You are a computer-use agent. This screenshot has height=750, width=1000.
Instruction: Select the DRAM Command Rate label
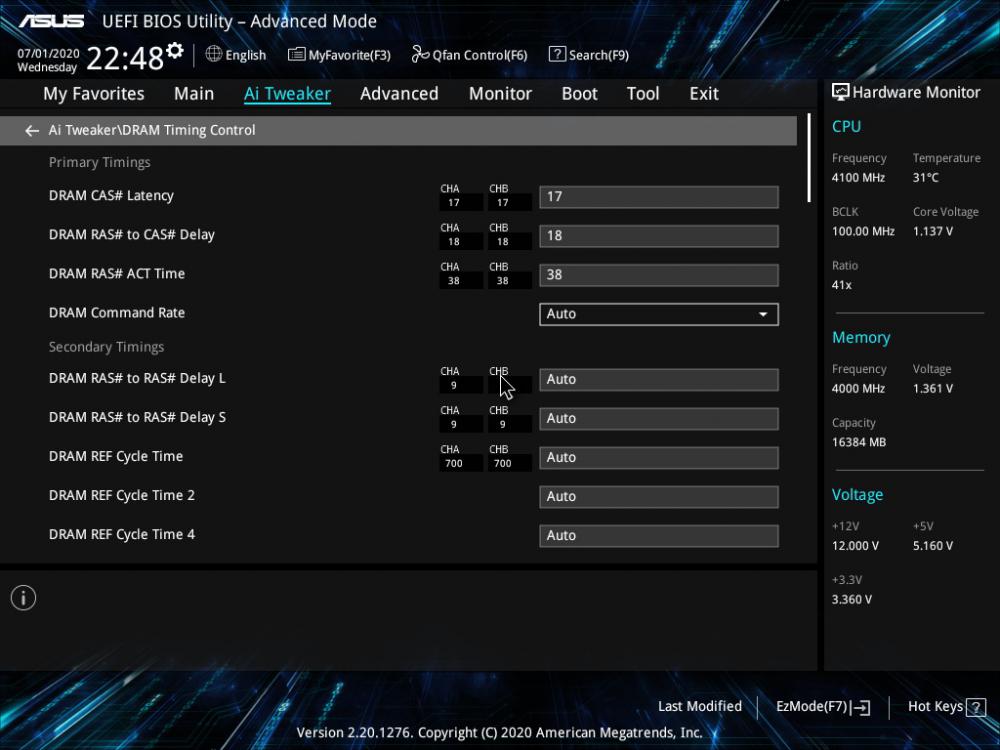(x=117, y=312)
